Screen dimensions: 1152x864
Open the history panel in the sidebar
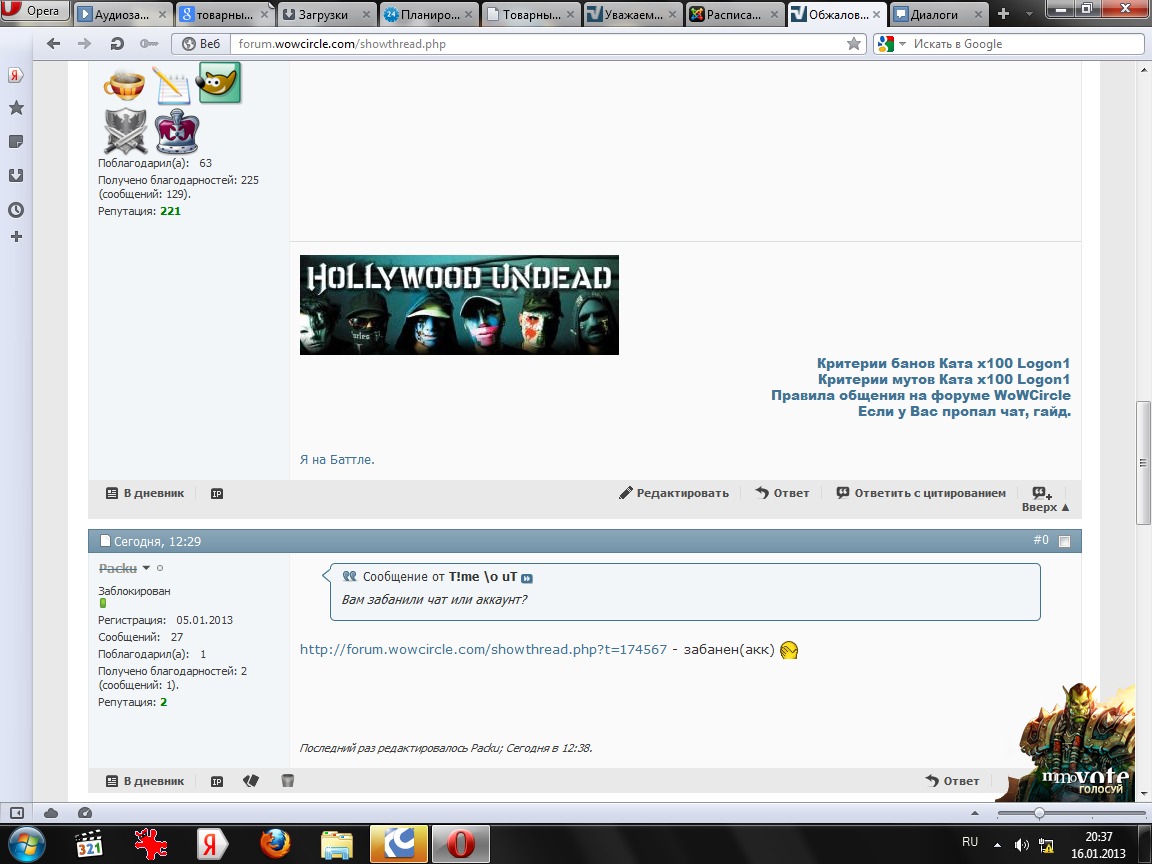16,209
